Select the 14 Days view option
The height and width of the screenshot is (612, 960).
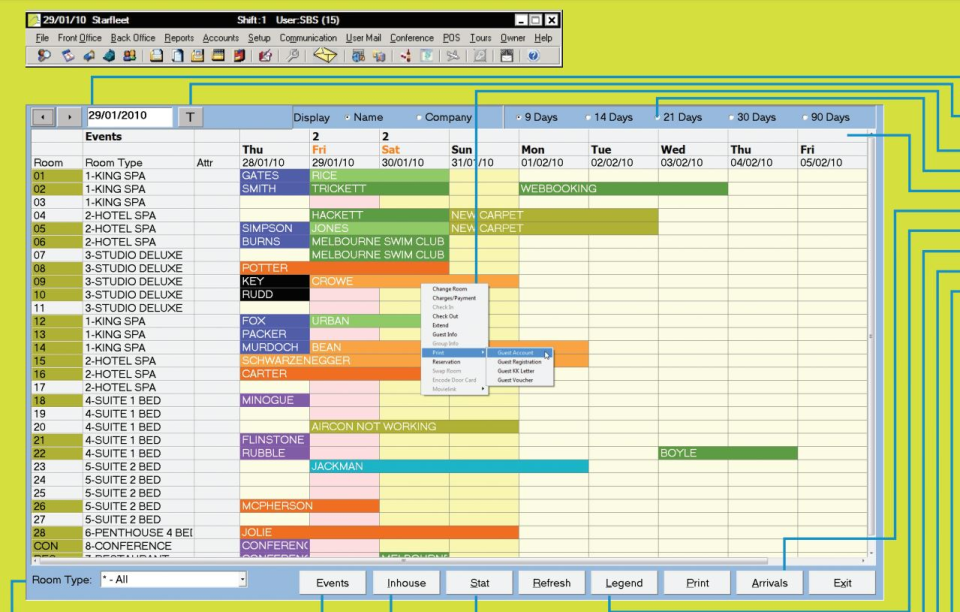point(588,118)
